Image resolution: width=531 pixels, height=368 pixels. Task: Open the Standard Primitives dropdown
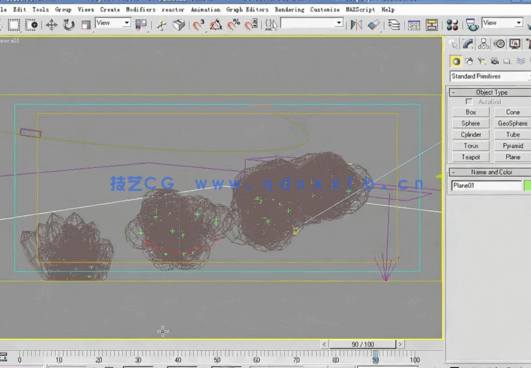(x=490, y=76)
